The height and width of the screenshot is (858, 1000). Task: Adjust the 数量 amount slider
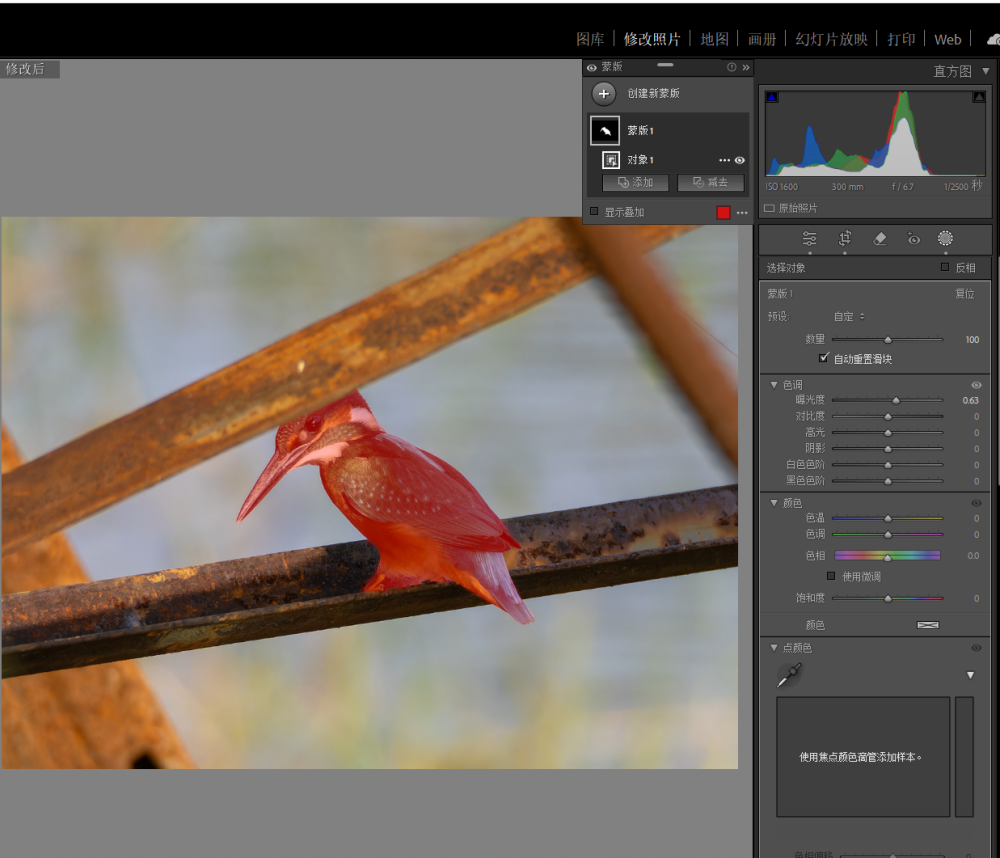click(887, 339)
